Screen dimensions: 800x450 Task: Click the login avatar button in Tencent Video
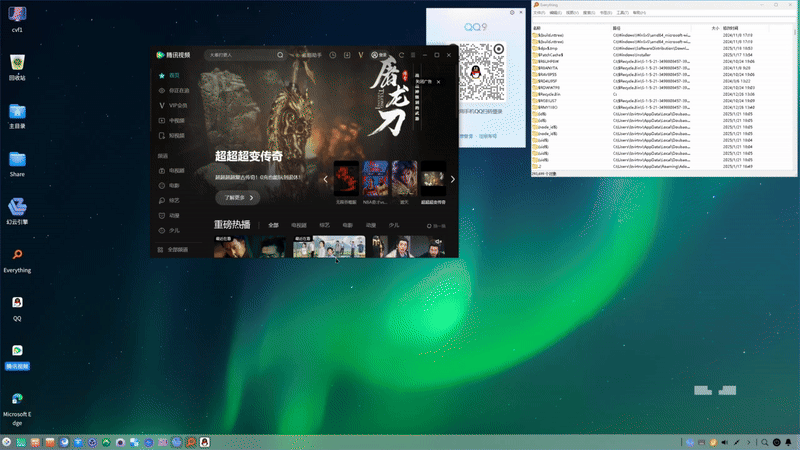coord(379,55)
